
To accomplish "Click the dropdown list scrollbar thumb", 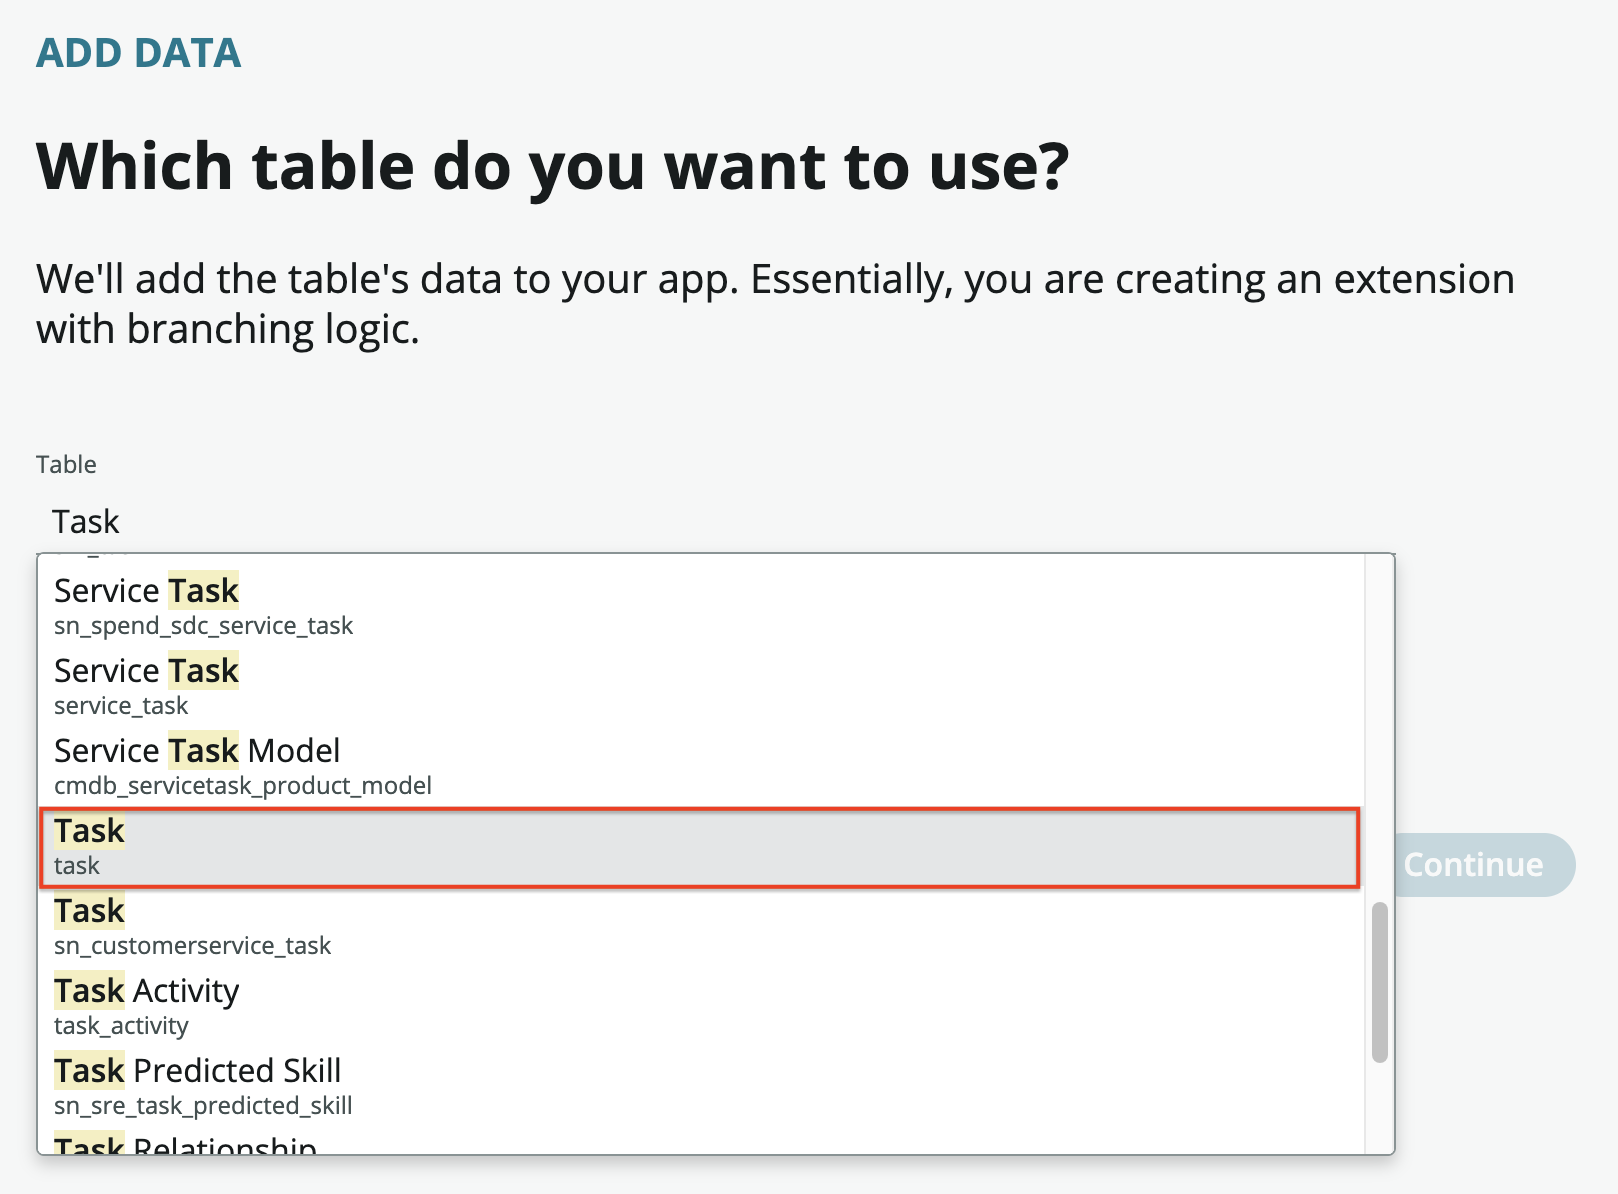I will tap(1380, 982).
